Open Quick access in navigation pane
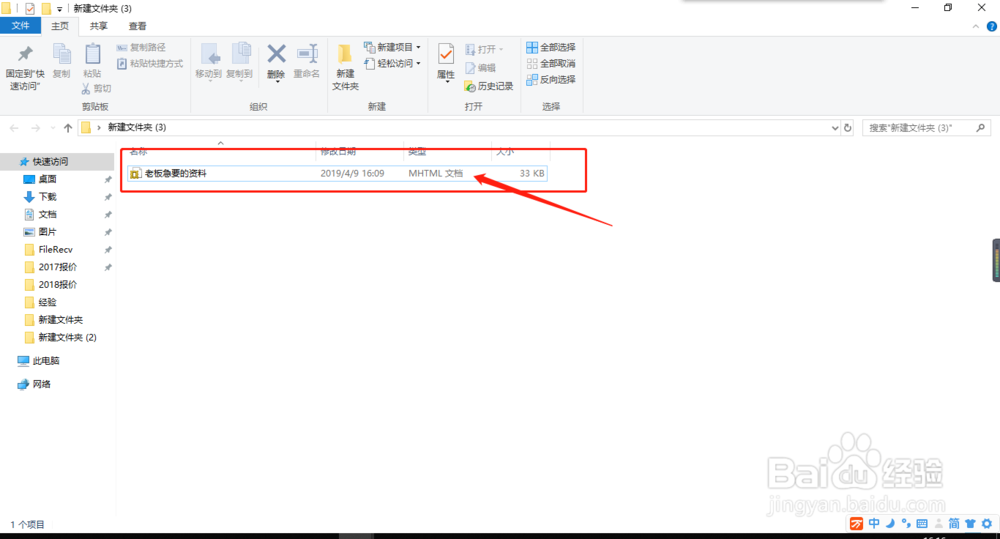 [x=50, y=161]
